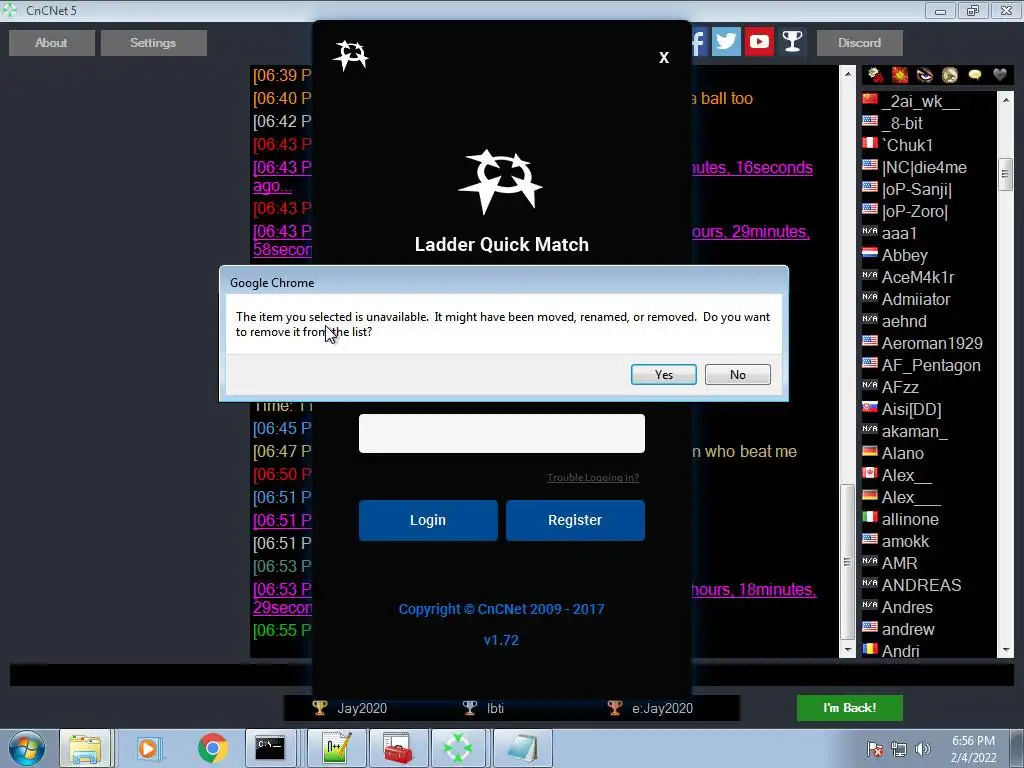Focus the white password input field
Image resolution: width=1024 pixels, height=768 pixels.
pos(502,433)
